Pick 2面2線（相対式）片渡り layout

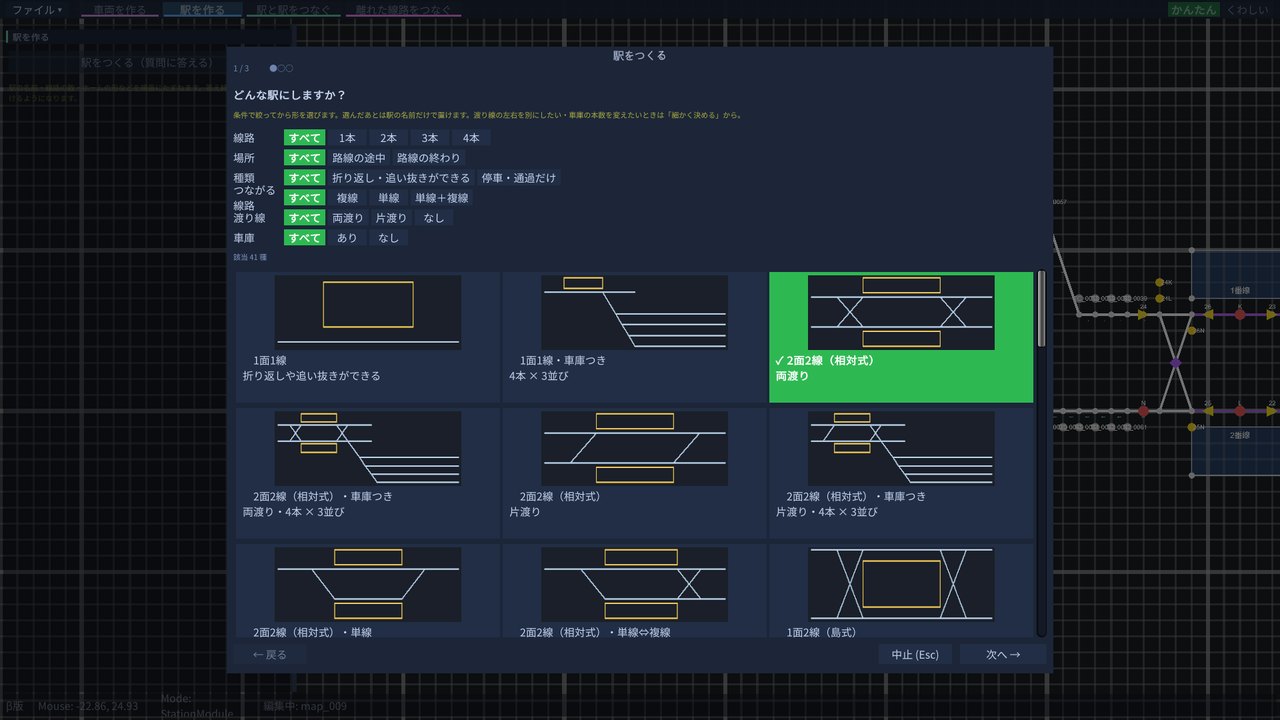(x=634, y=473)
